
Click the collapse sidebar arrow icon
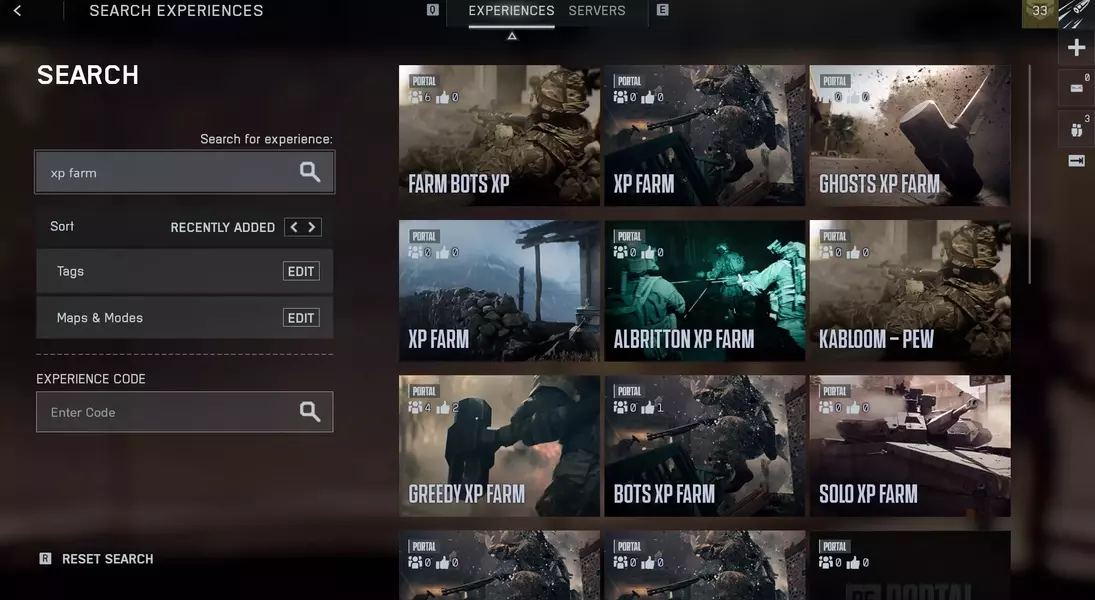[1076, 161]
